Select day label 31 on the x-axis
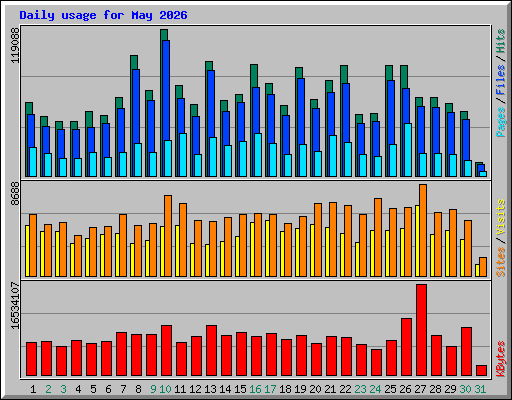Screen dimensions: 512x400 click(x=480, y=389)
